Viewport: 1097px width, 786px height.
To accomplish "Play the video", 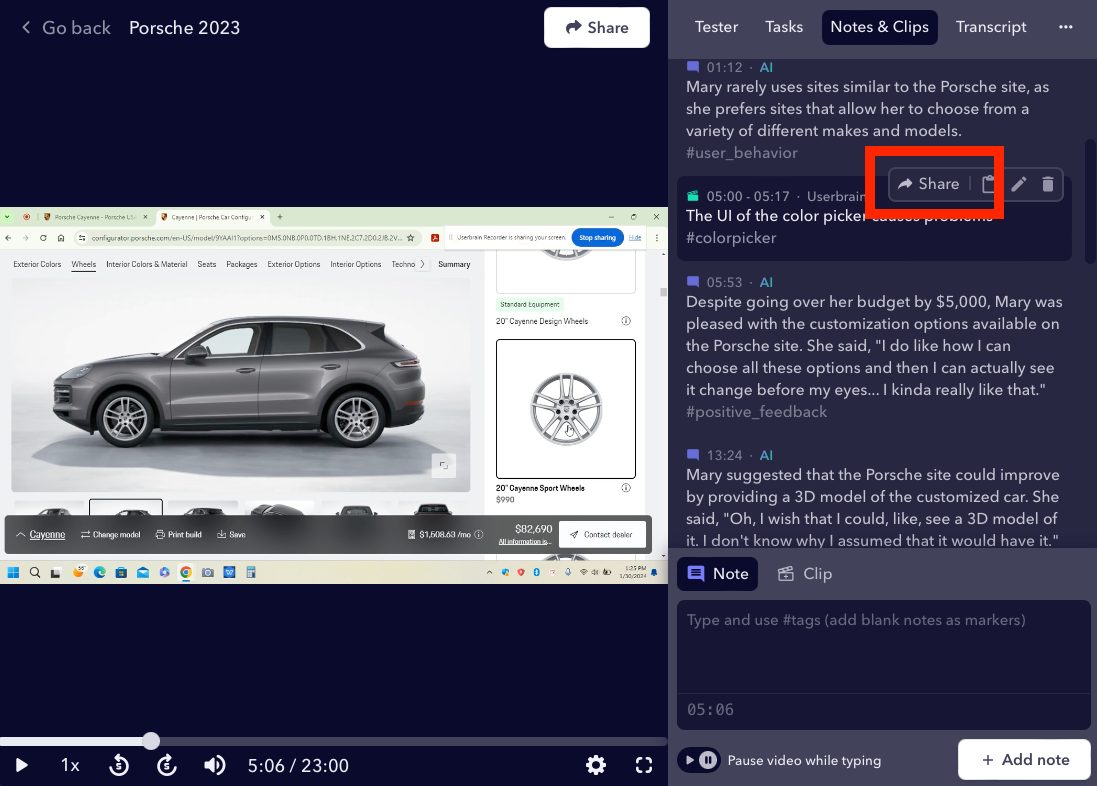I will point(21,765).
